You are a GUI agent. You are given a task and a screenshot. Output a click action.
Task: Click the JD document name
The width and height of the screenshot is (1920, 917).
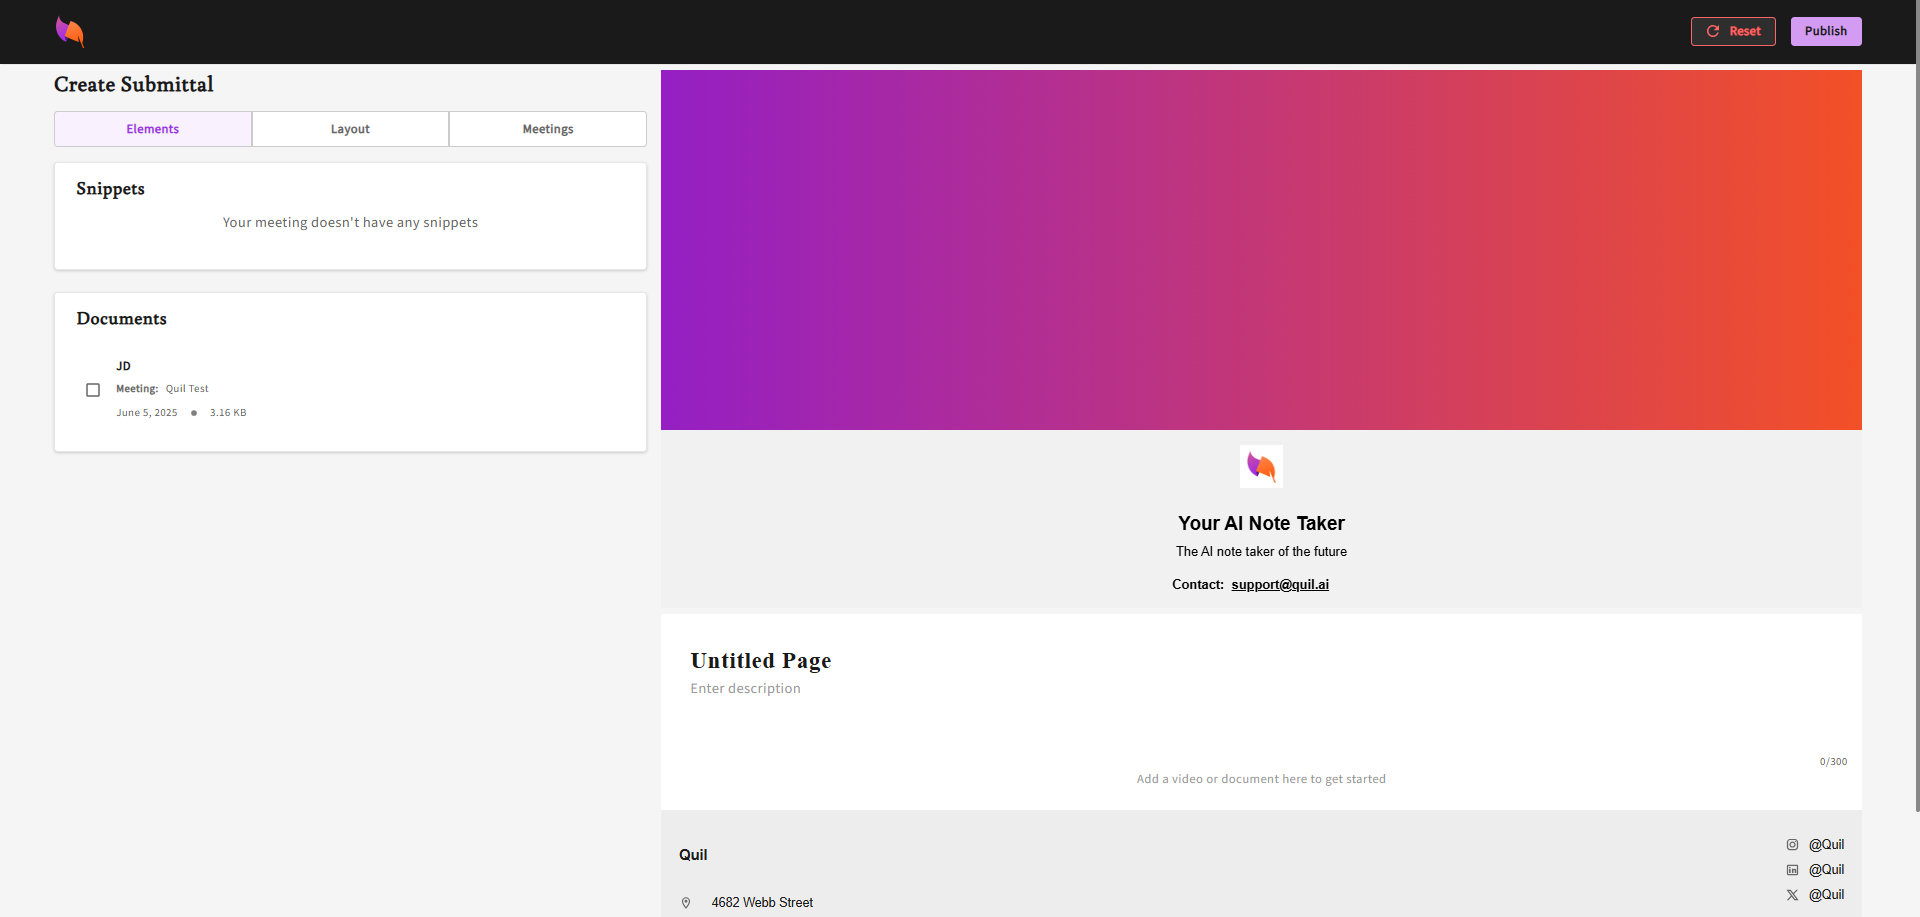point(123,366)
